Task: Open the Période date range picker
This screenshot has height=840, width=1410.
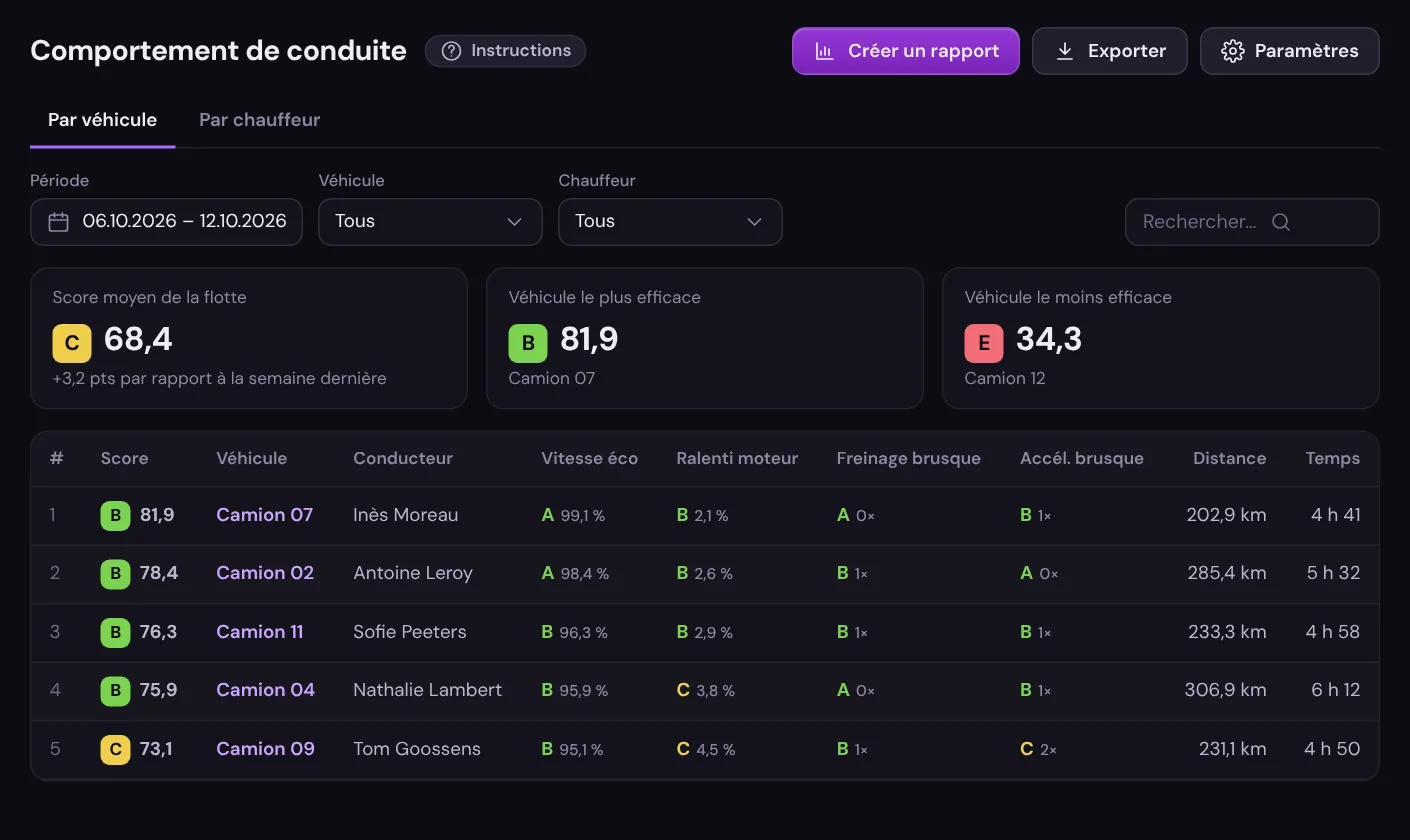Action: pos(166,221)
